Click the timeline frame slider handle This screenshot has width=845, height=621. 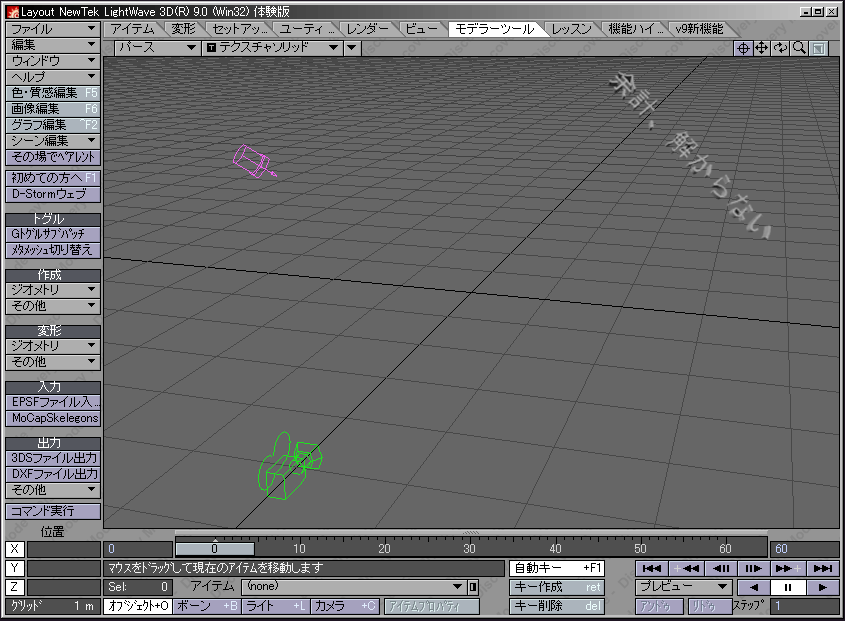214,548
